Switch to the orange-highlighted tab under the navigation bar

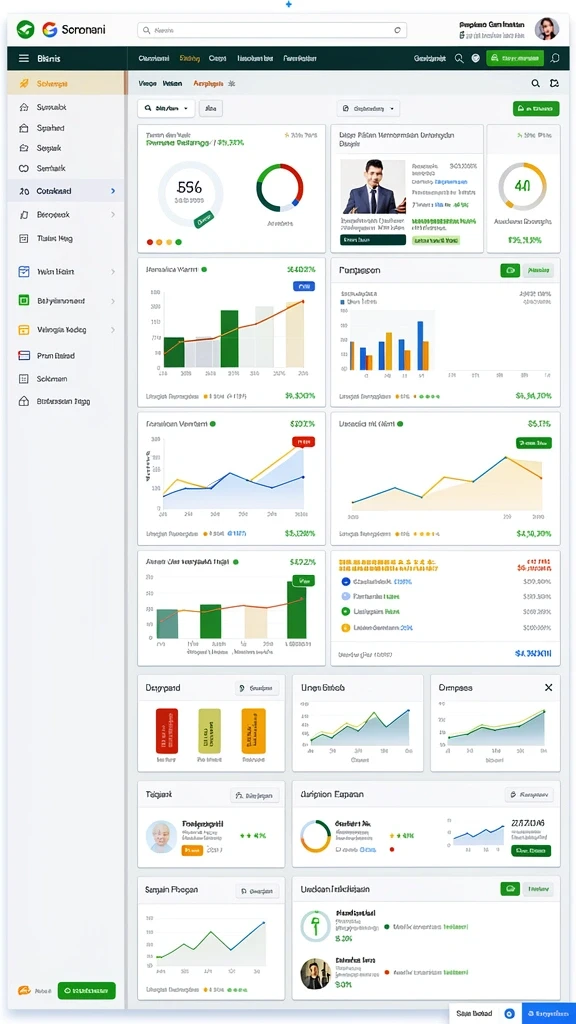(x=208, y=84)
